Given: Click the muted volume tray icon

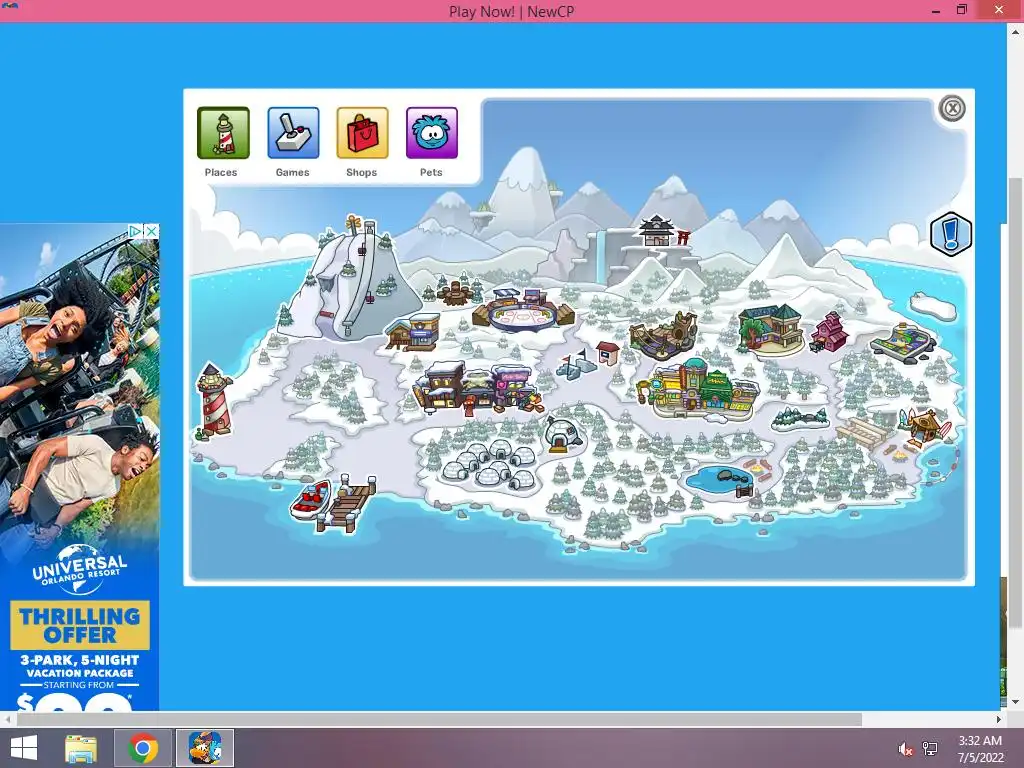Looking at the screenshot, I should [905, 749].
